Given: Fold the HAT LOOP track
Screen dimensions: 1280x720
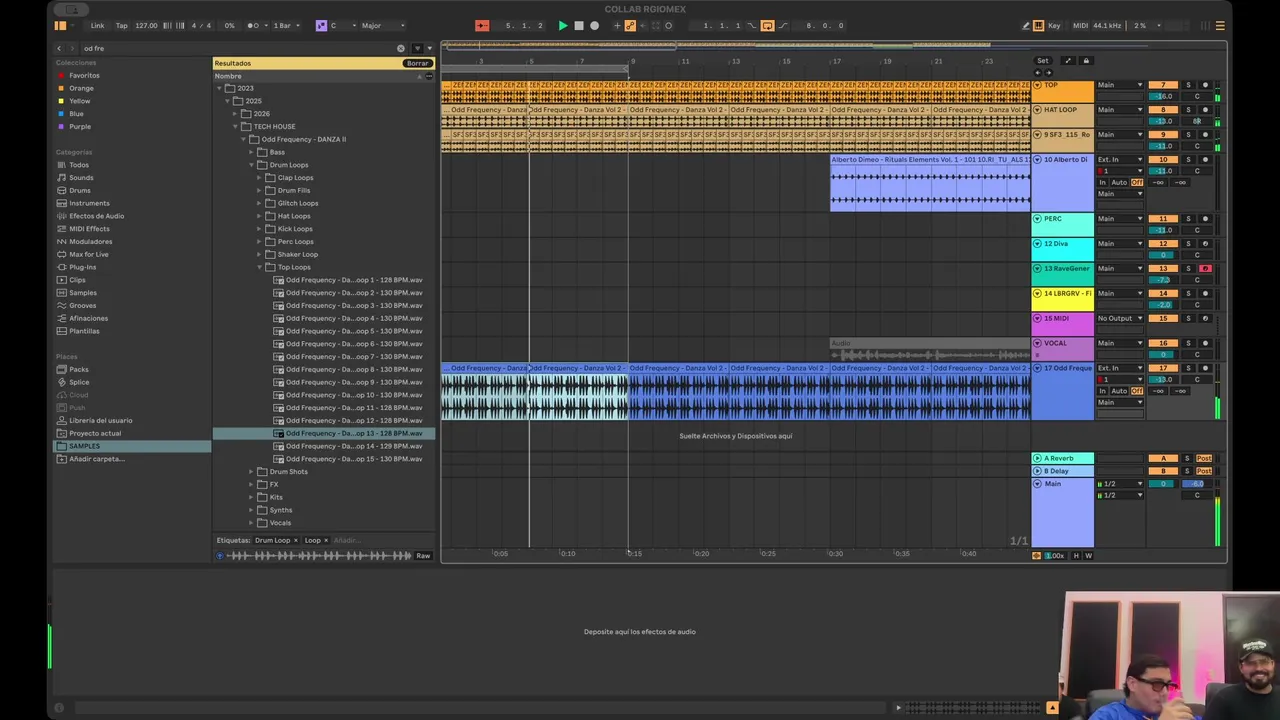Looking at the screenshot, I should click(x=1037, y=110).
